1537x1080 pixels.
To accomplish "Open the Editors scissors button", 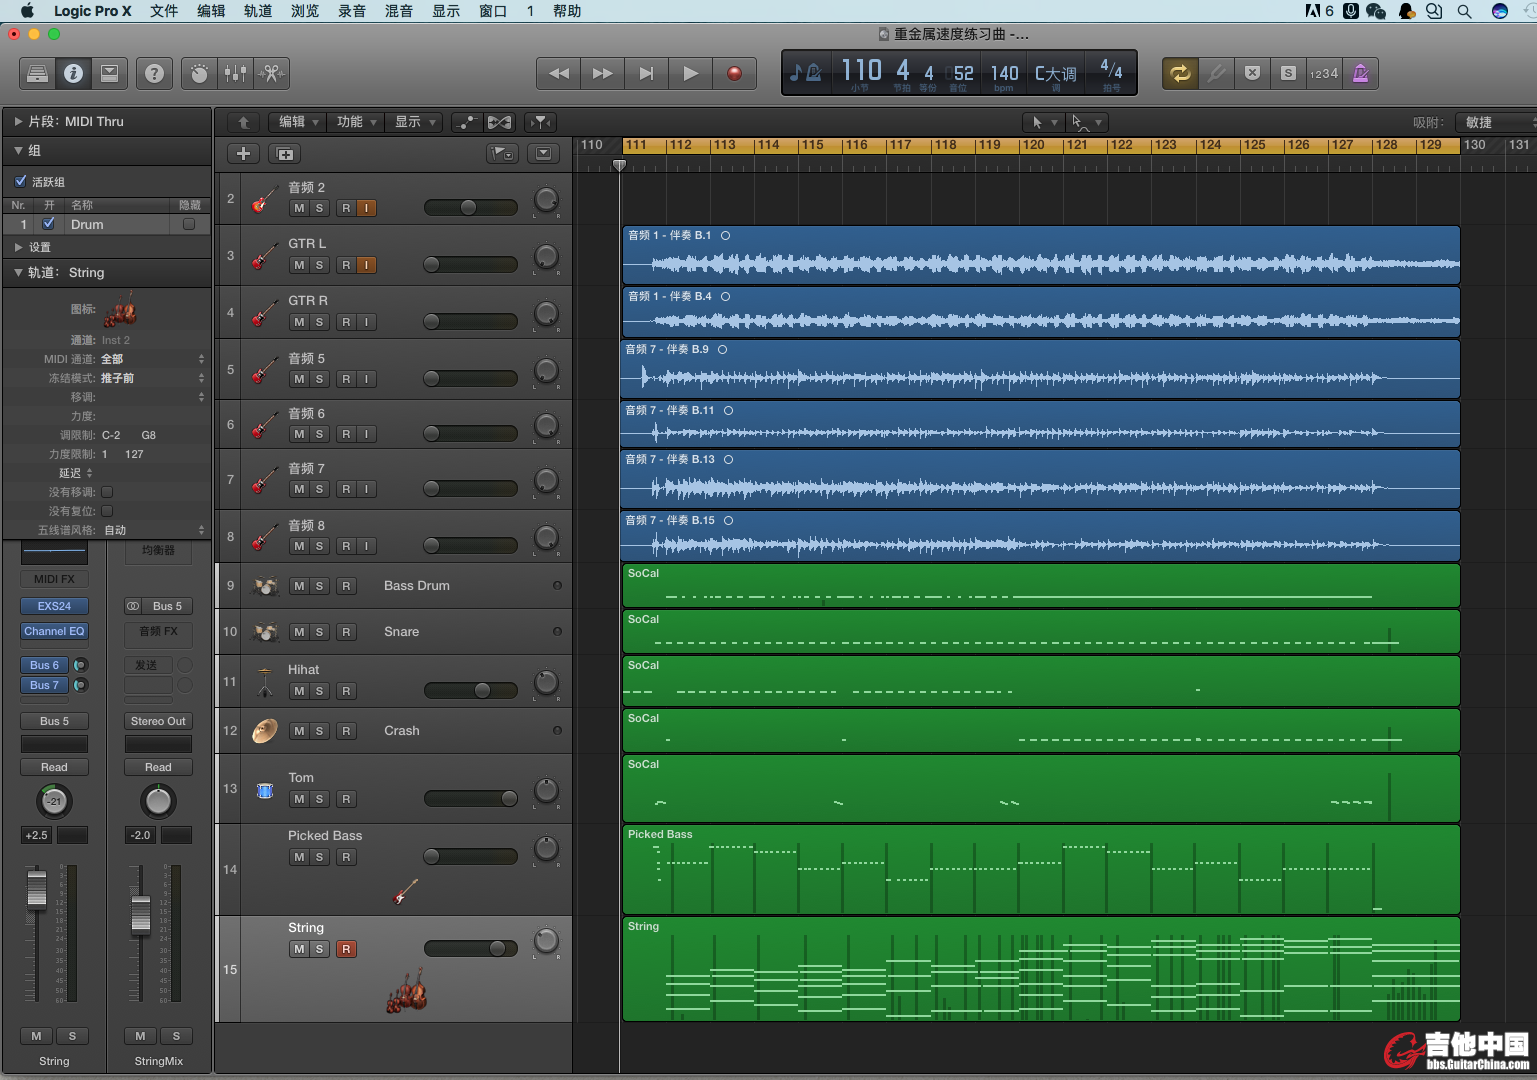I will point(271,73).
